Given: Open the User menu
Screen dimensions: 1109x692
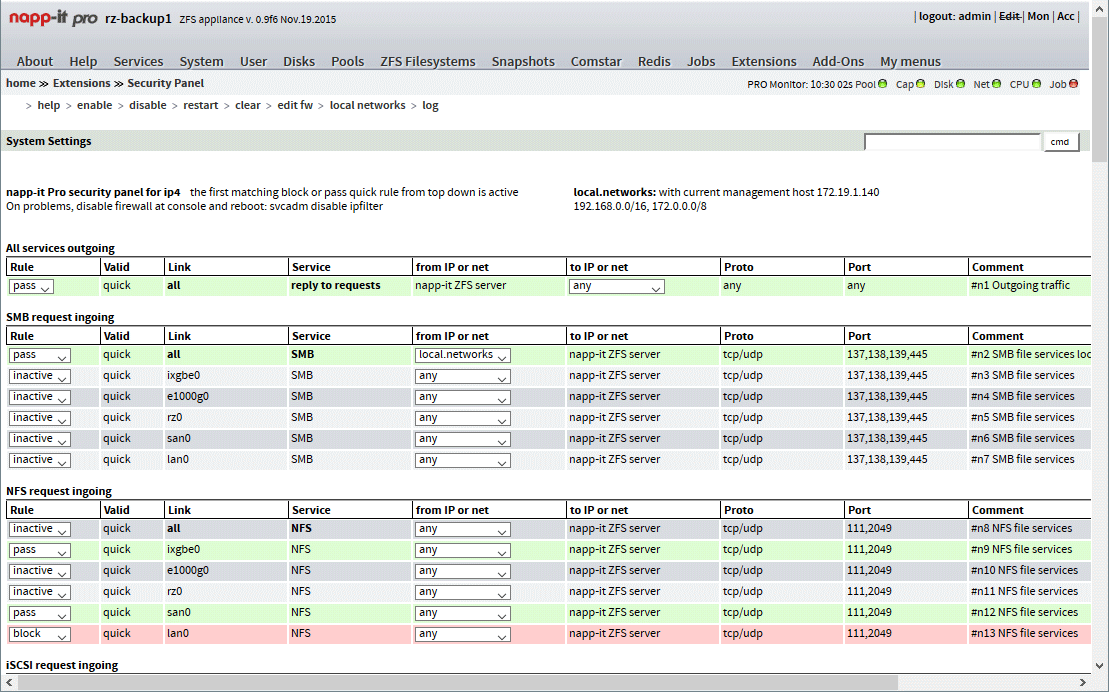Looking at the screenshot, I should (x=253, y=62).
